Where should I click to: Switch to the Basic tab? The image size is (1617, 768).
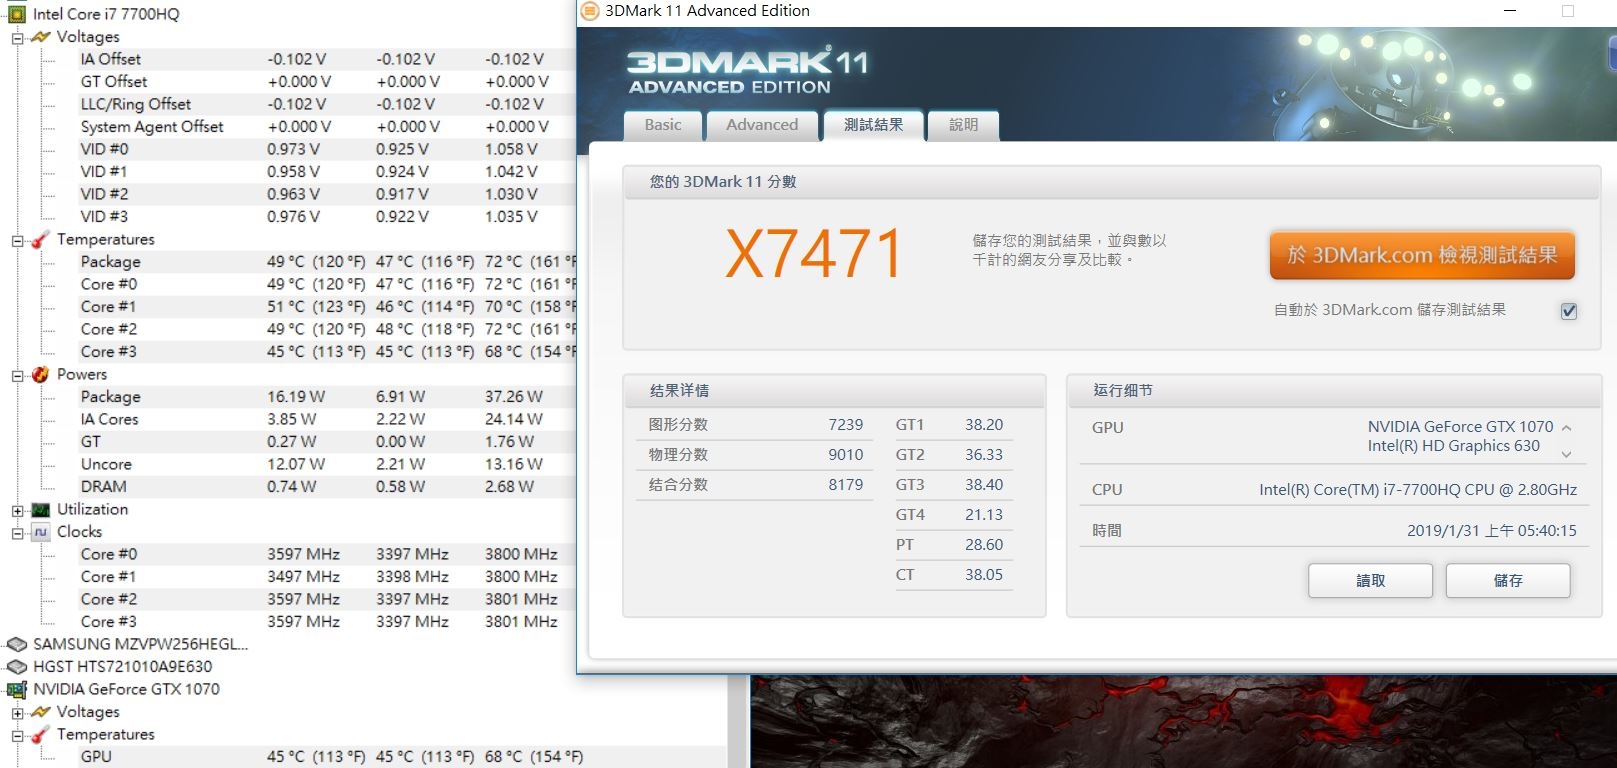pyautogui.click(x=663, y=125)
